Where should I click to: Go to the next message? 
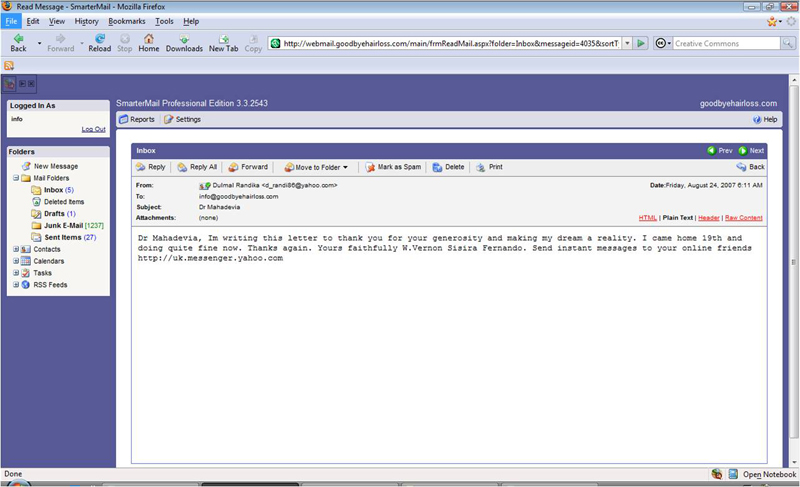(x=750, y=150)
